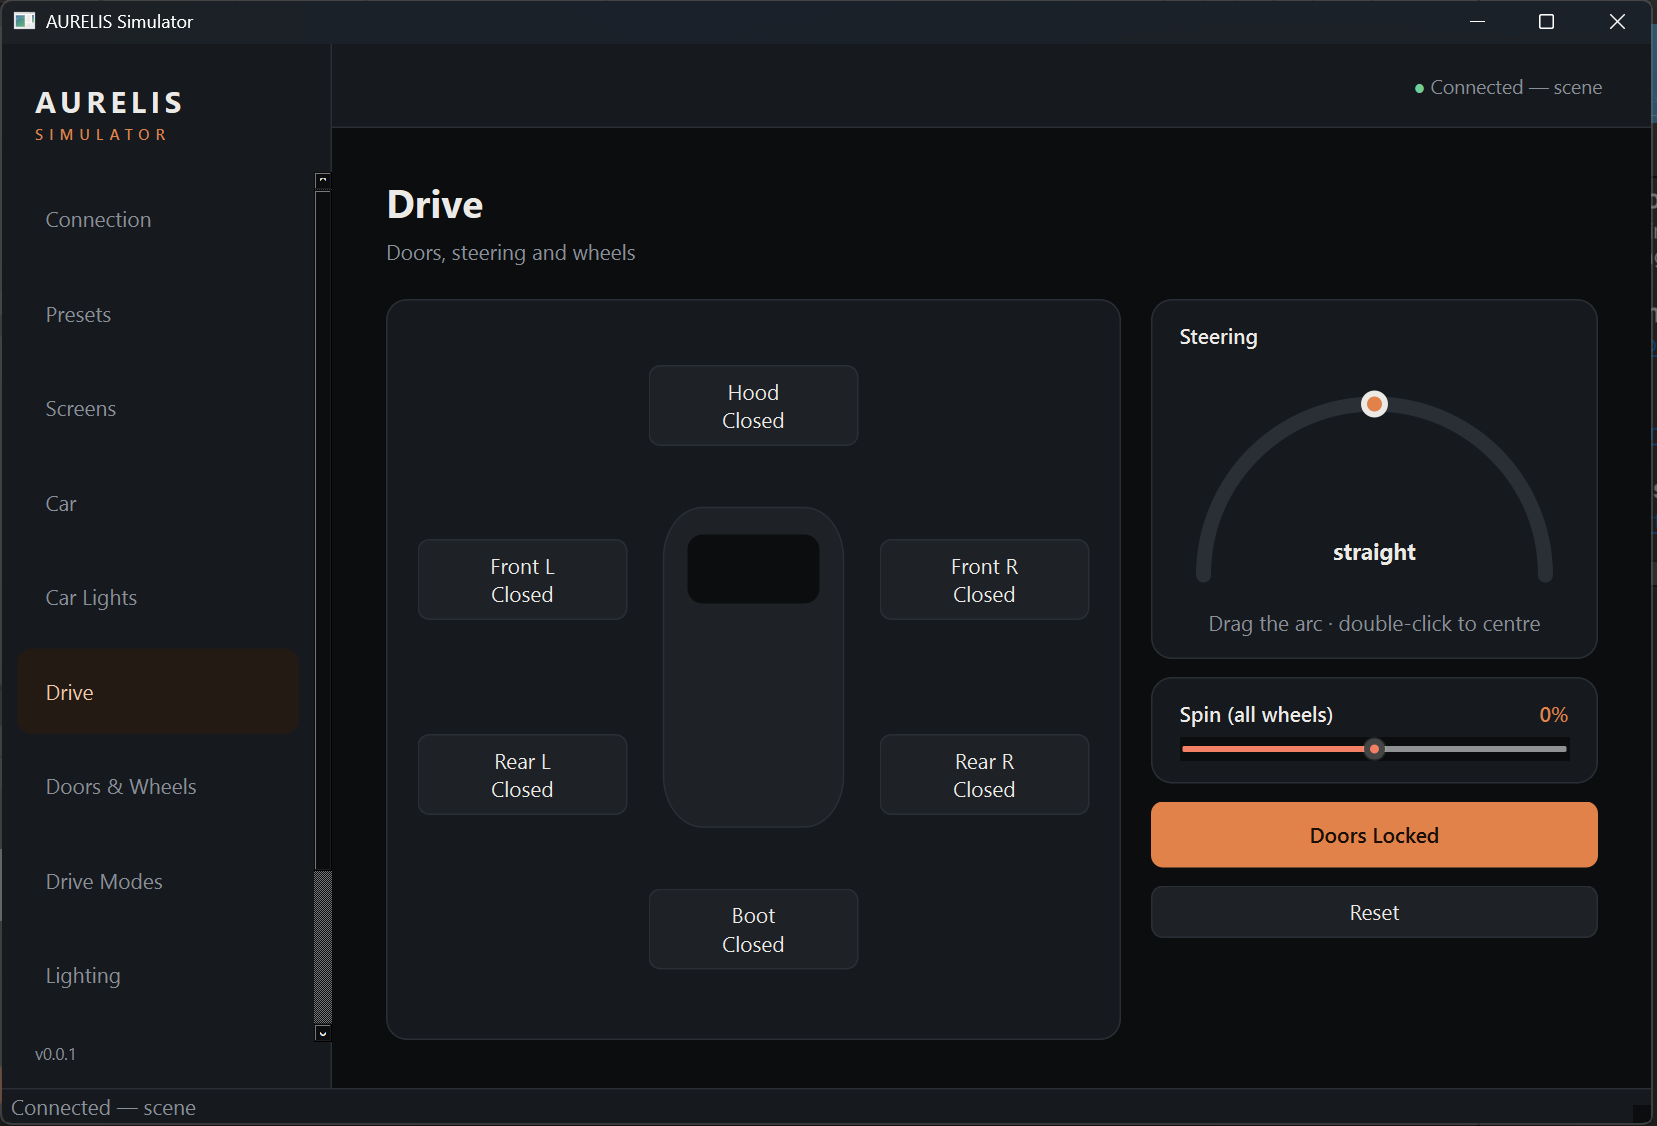The height and width of the screenshot is (1126, 1657).
Task: Click the Spin (all wheels) slider handle
Action: (1374, 749)
